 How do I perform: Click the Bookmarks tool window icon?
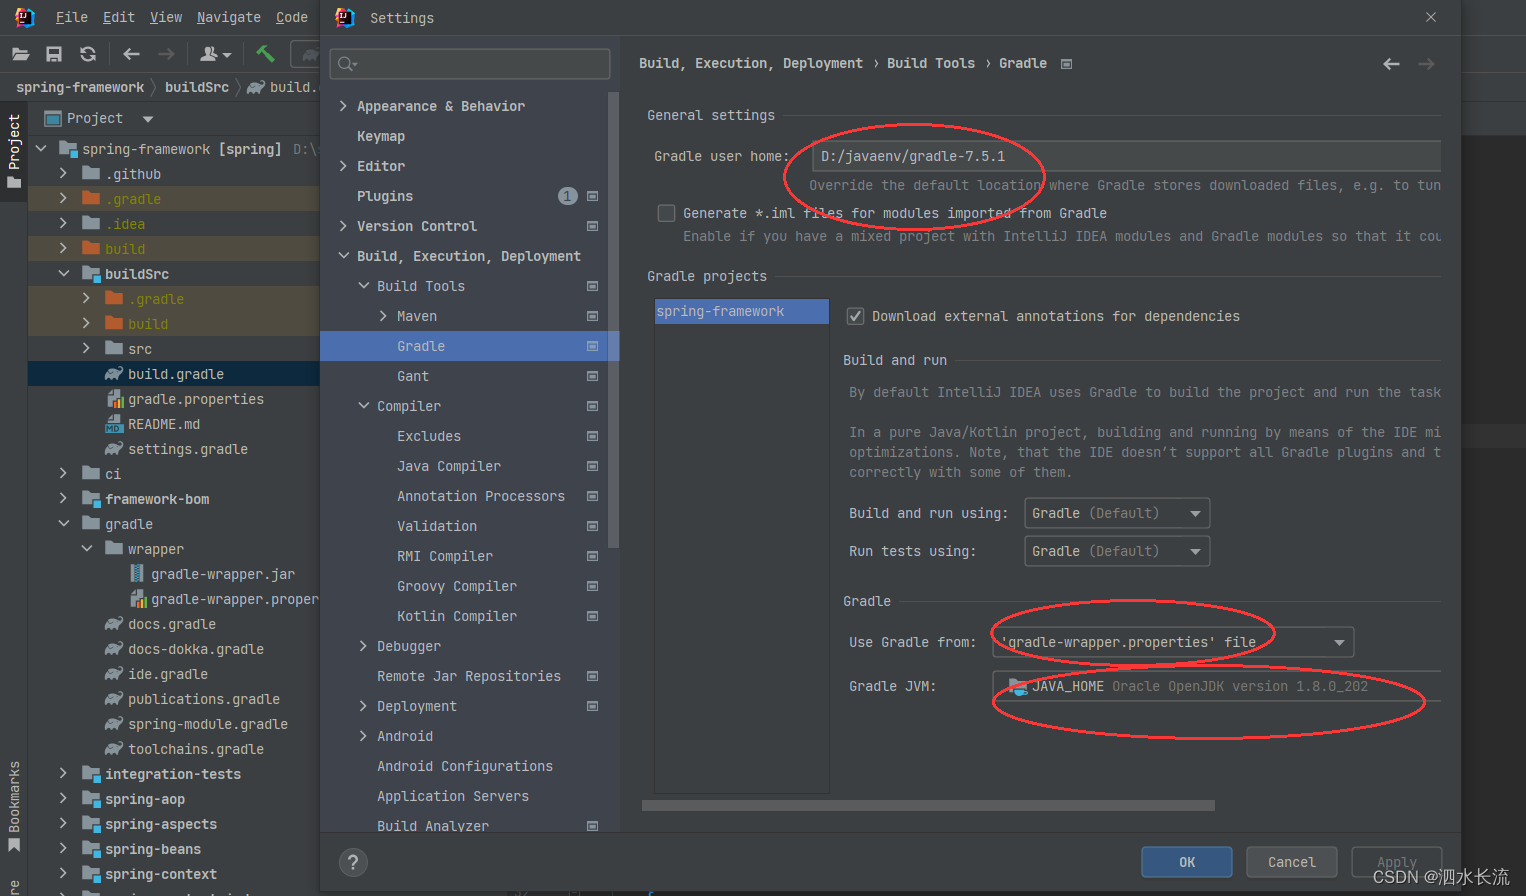[14, 846]
